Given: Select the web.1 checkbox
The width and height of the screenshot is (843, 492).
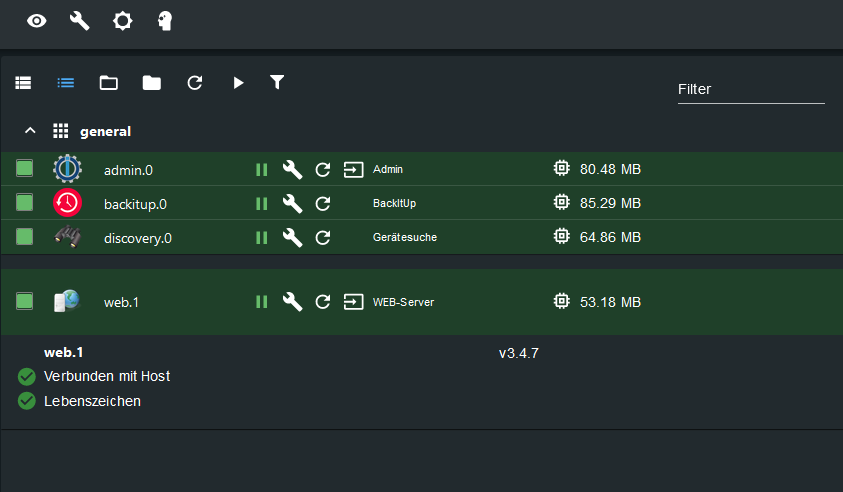Looking at the screenshot, I should pos(25,301).
